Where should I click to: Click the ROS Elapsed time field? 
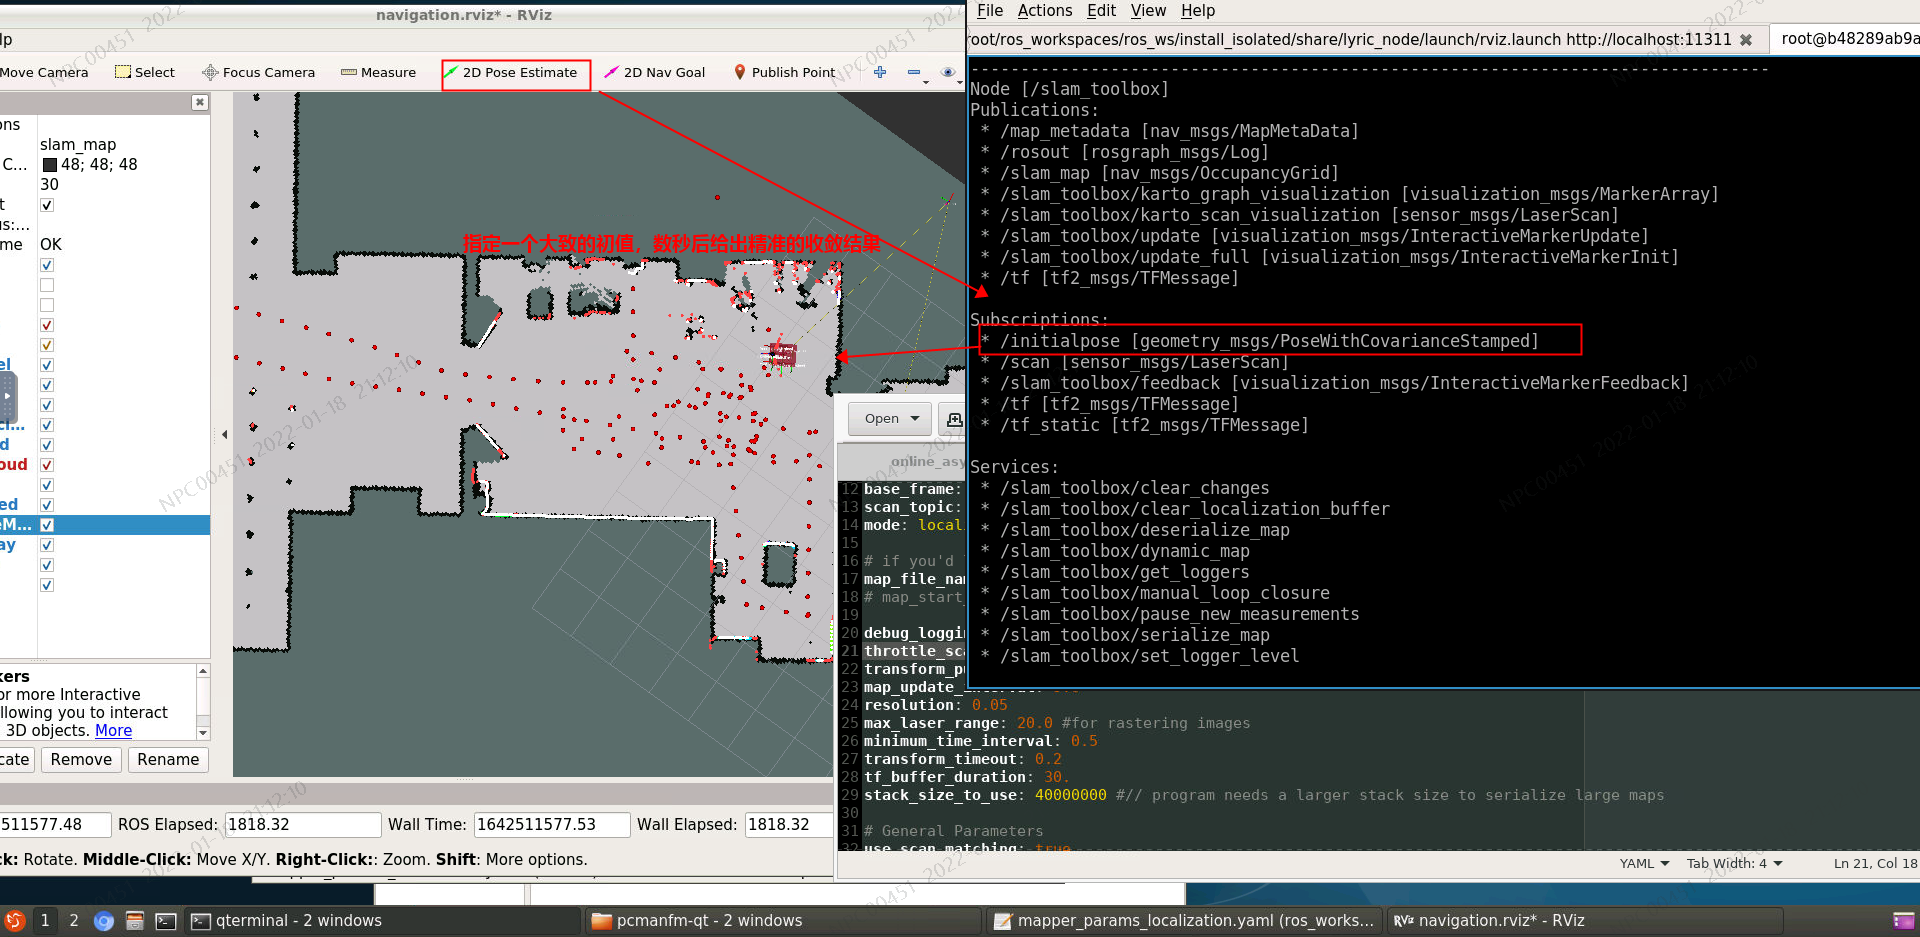[x=303, y=825]
